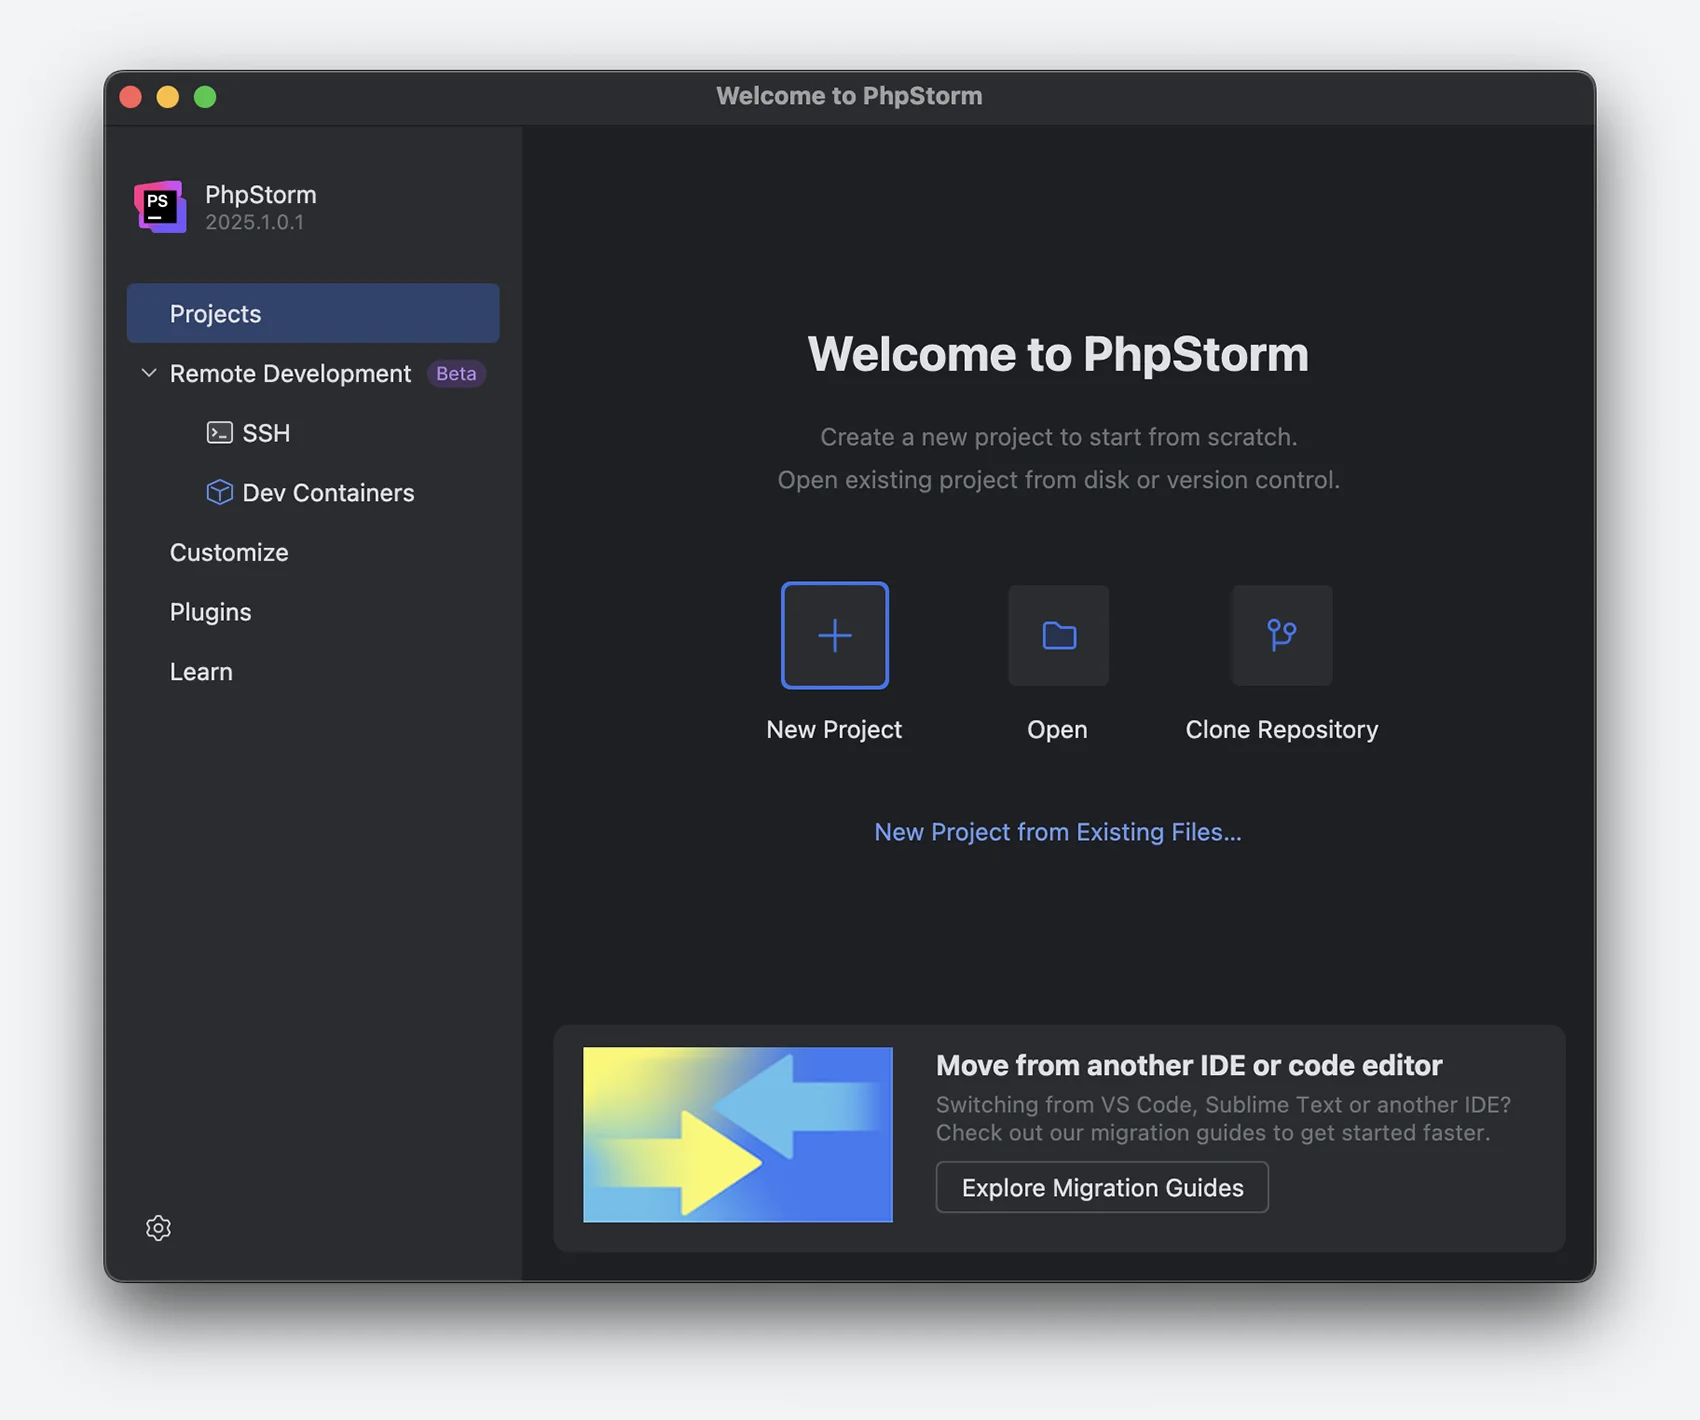
Task: Click the Open folder icon
Action: point(1058,635)
